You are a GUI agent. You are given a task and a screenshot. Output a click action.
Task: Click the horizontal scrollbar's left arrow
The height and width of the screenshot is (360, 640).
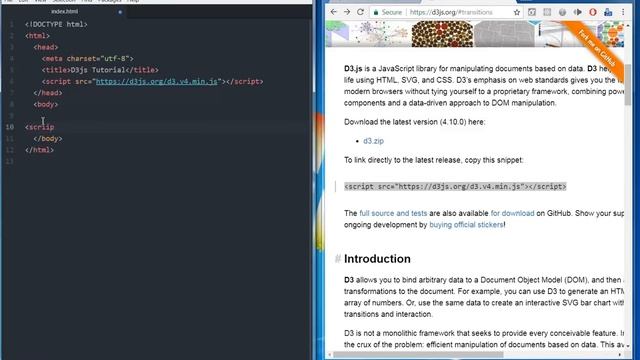329,355
